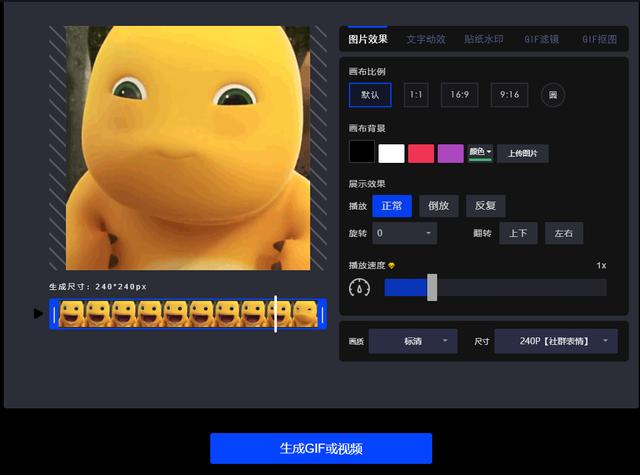Play the GIF timeline preview
The height and width of the screenshot is (475, 640).
(x=38, y=313)
